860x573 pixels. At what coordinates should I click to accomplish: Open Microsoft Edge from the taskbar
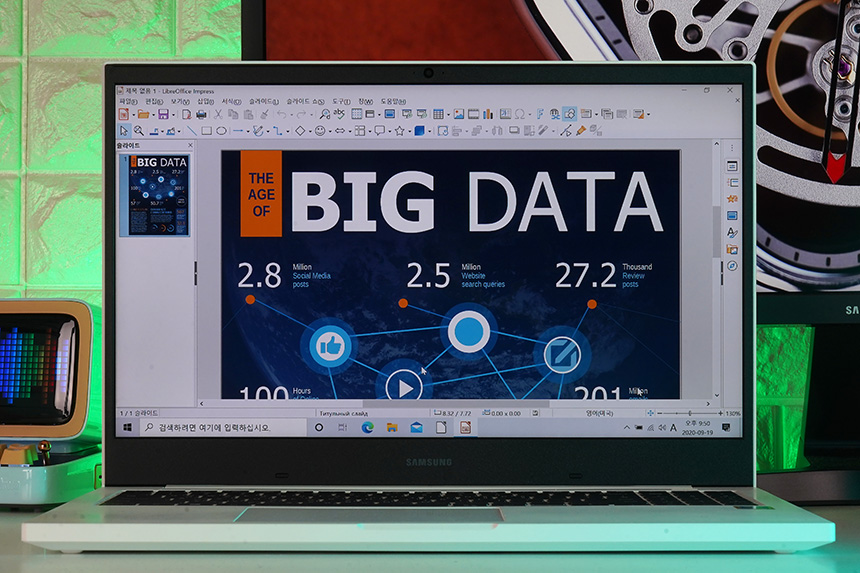click(367, 428)
